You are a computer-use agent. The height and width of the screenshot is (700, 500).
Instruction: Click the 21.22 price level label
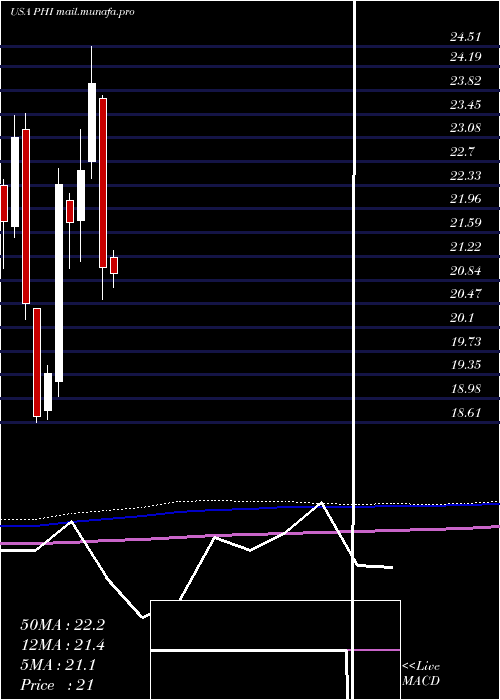click(465, 247)
